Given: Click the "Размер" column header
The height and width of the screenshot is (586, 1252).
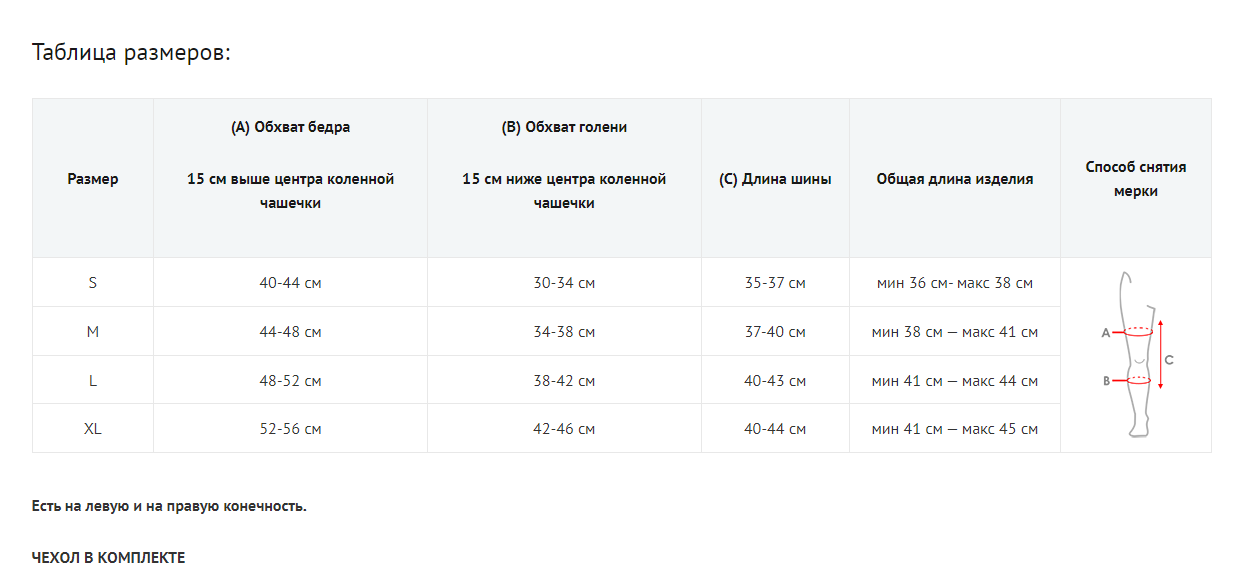Looking at the screenshot, I should click(x=93, y=179).
